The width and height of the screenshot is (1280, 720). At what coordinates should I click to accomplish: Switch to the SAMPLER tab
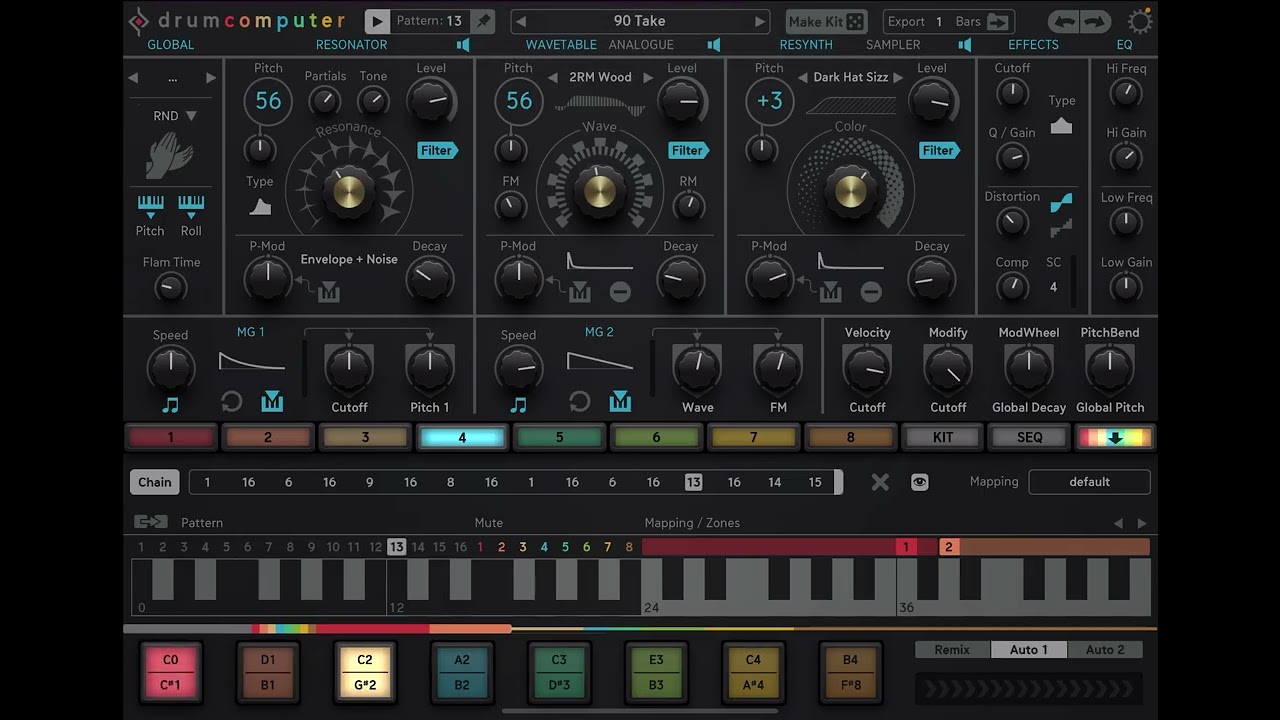point(893,45)
